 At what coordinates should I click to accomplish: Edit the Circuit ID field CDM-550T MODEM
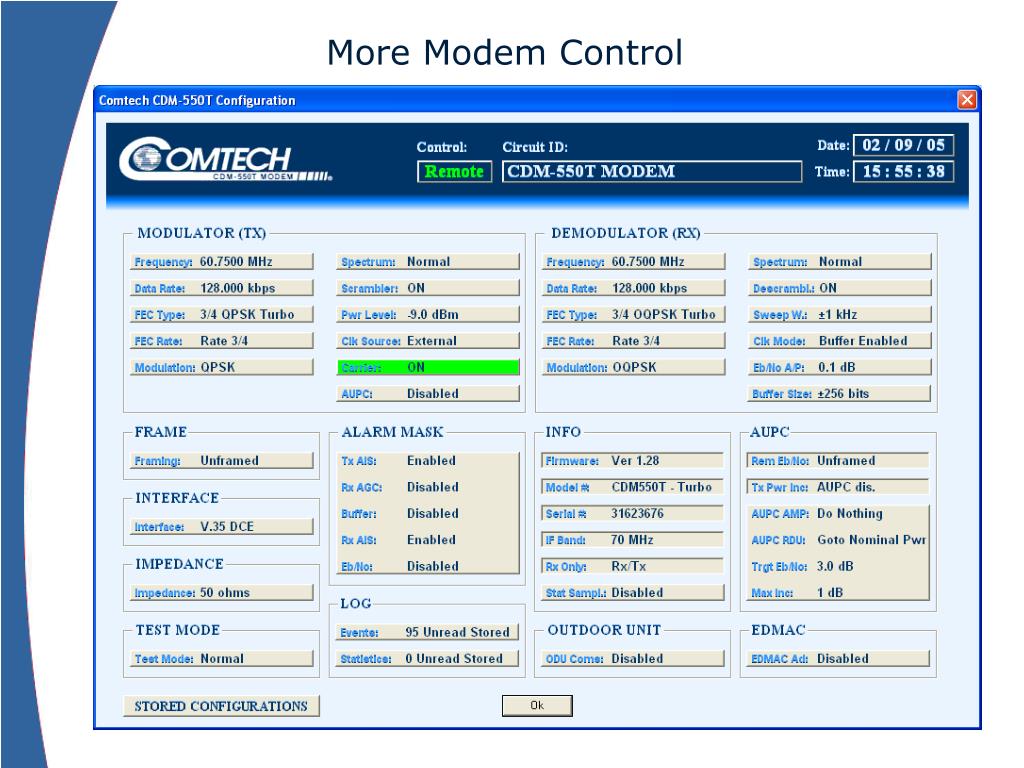click(x=652, y=172)
